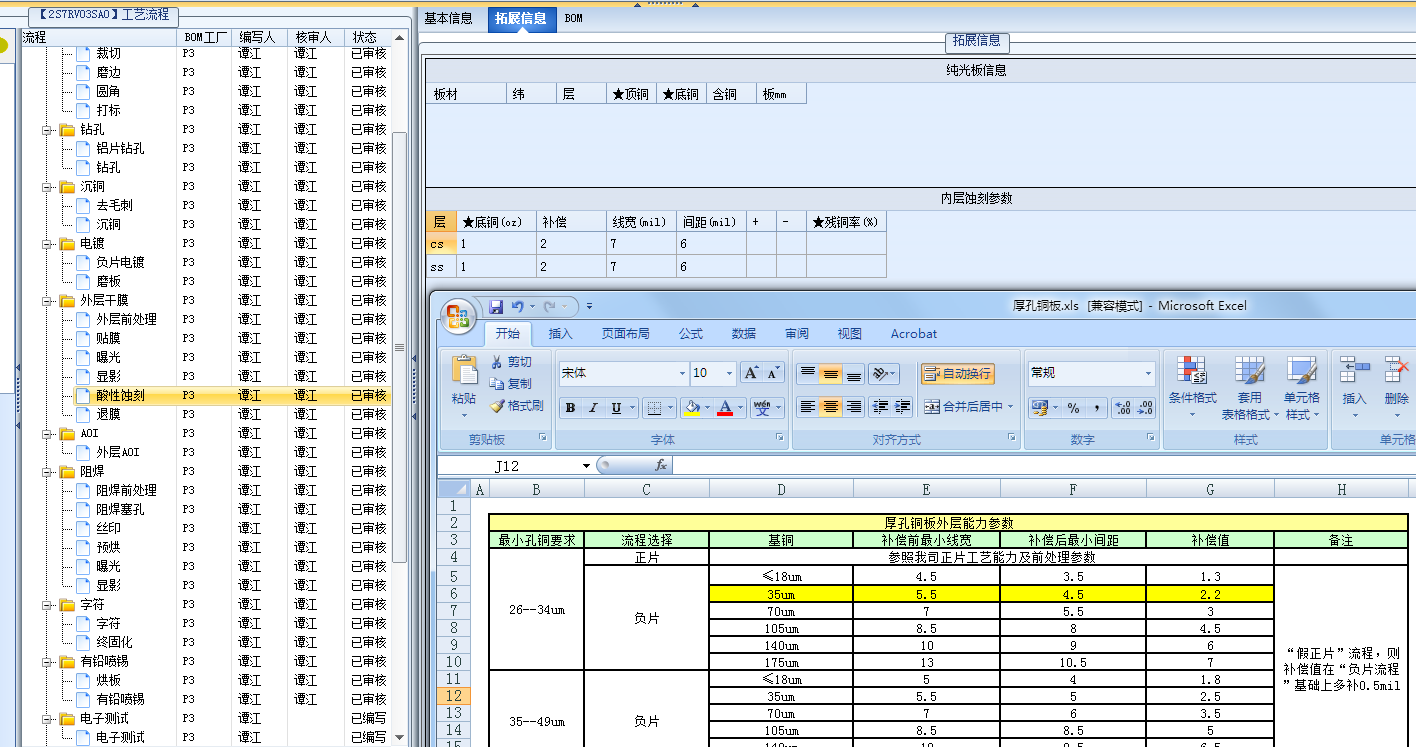Click the text orientation icon
1416x747 pixels.
coord(880,374)
